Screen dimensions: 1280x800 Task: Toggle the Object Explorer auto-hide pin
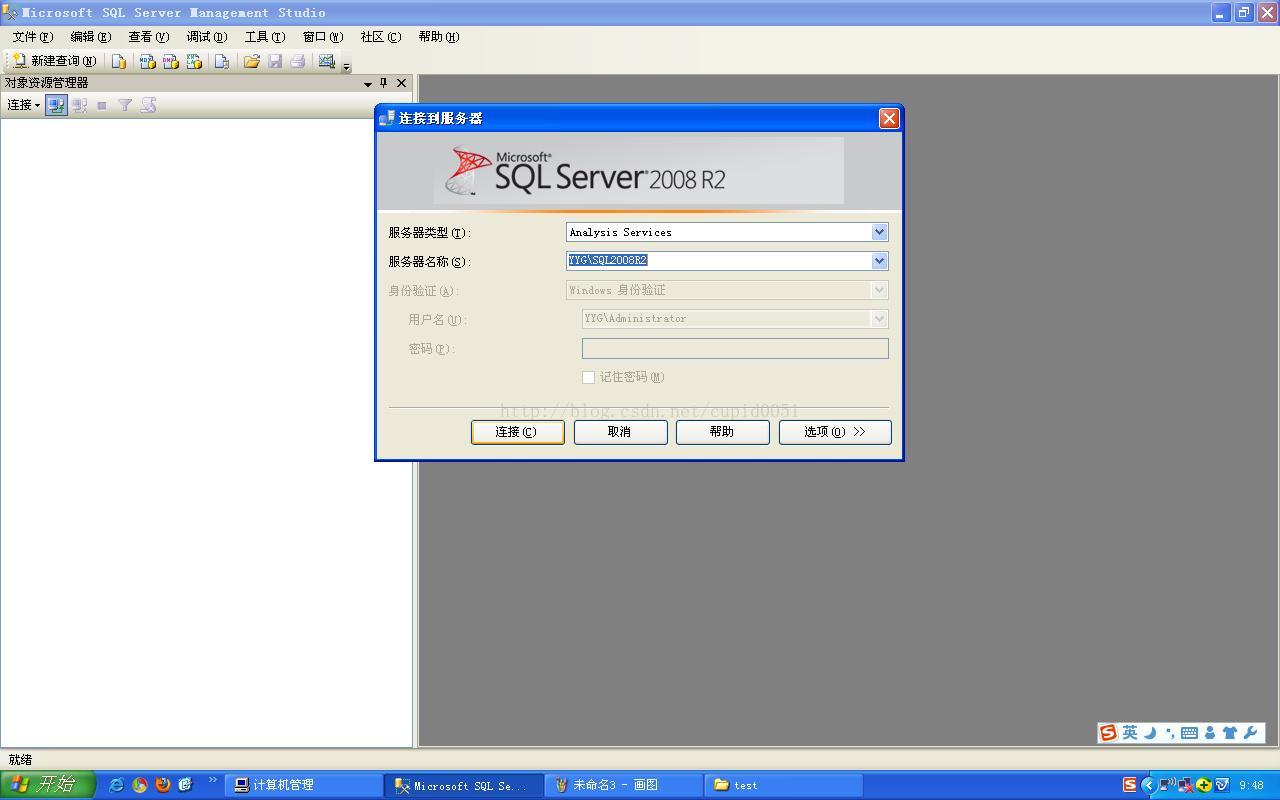383,83
